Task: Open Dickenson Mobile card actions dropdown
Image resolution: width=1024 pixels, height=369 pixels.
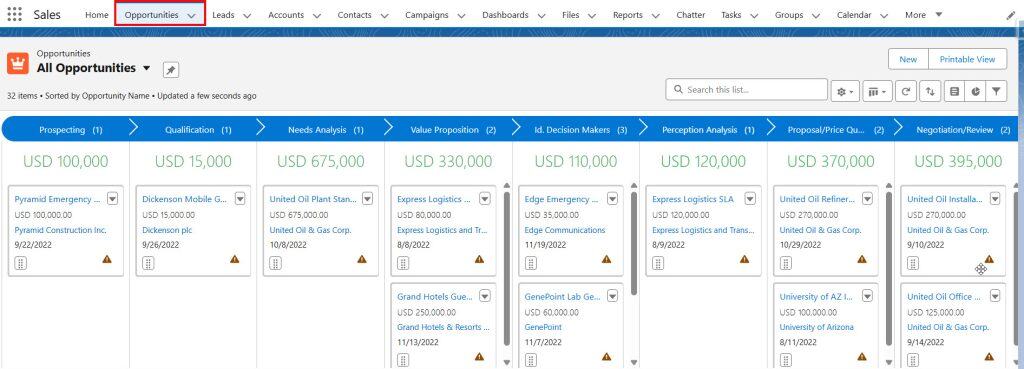Action: pos(240,199)
